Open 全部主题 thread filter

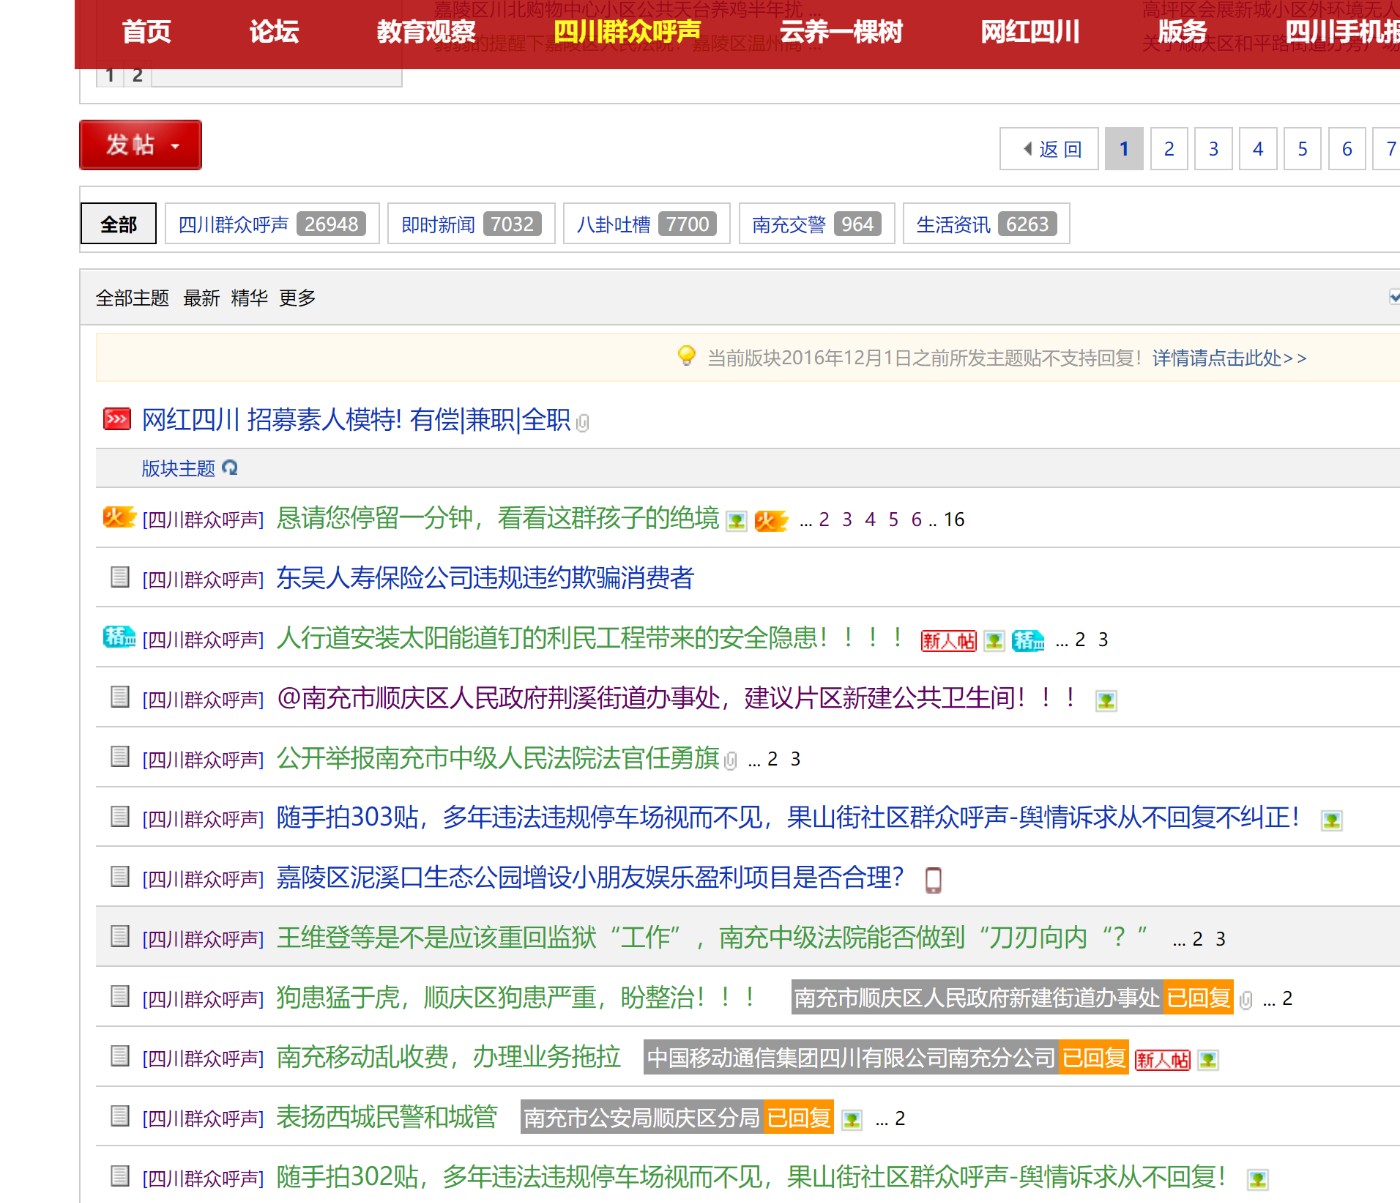(x=132, y=298)
